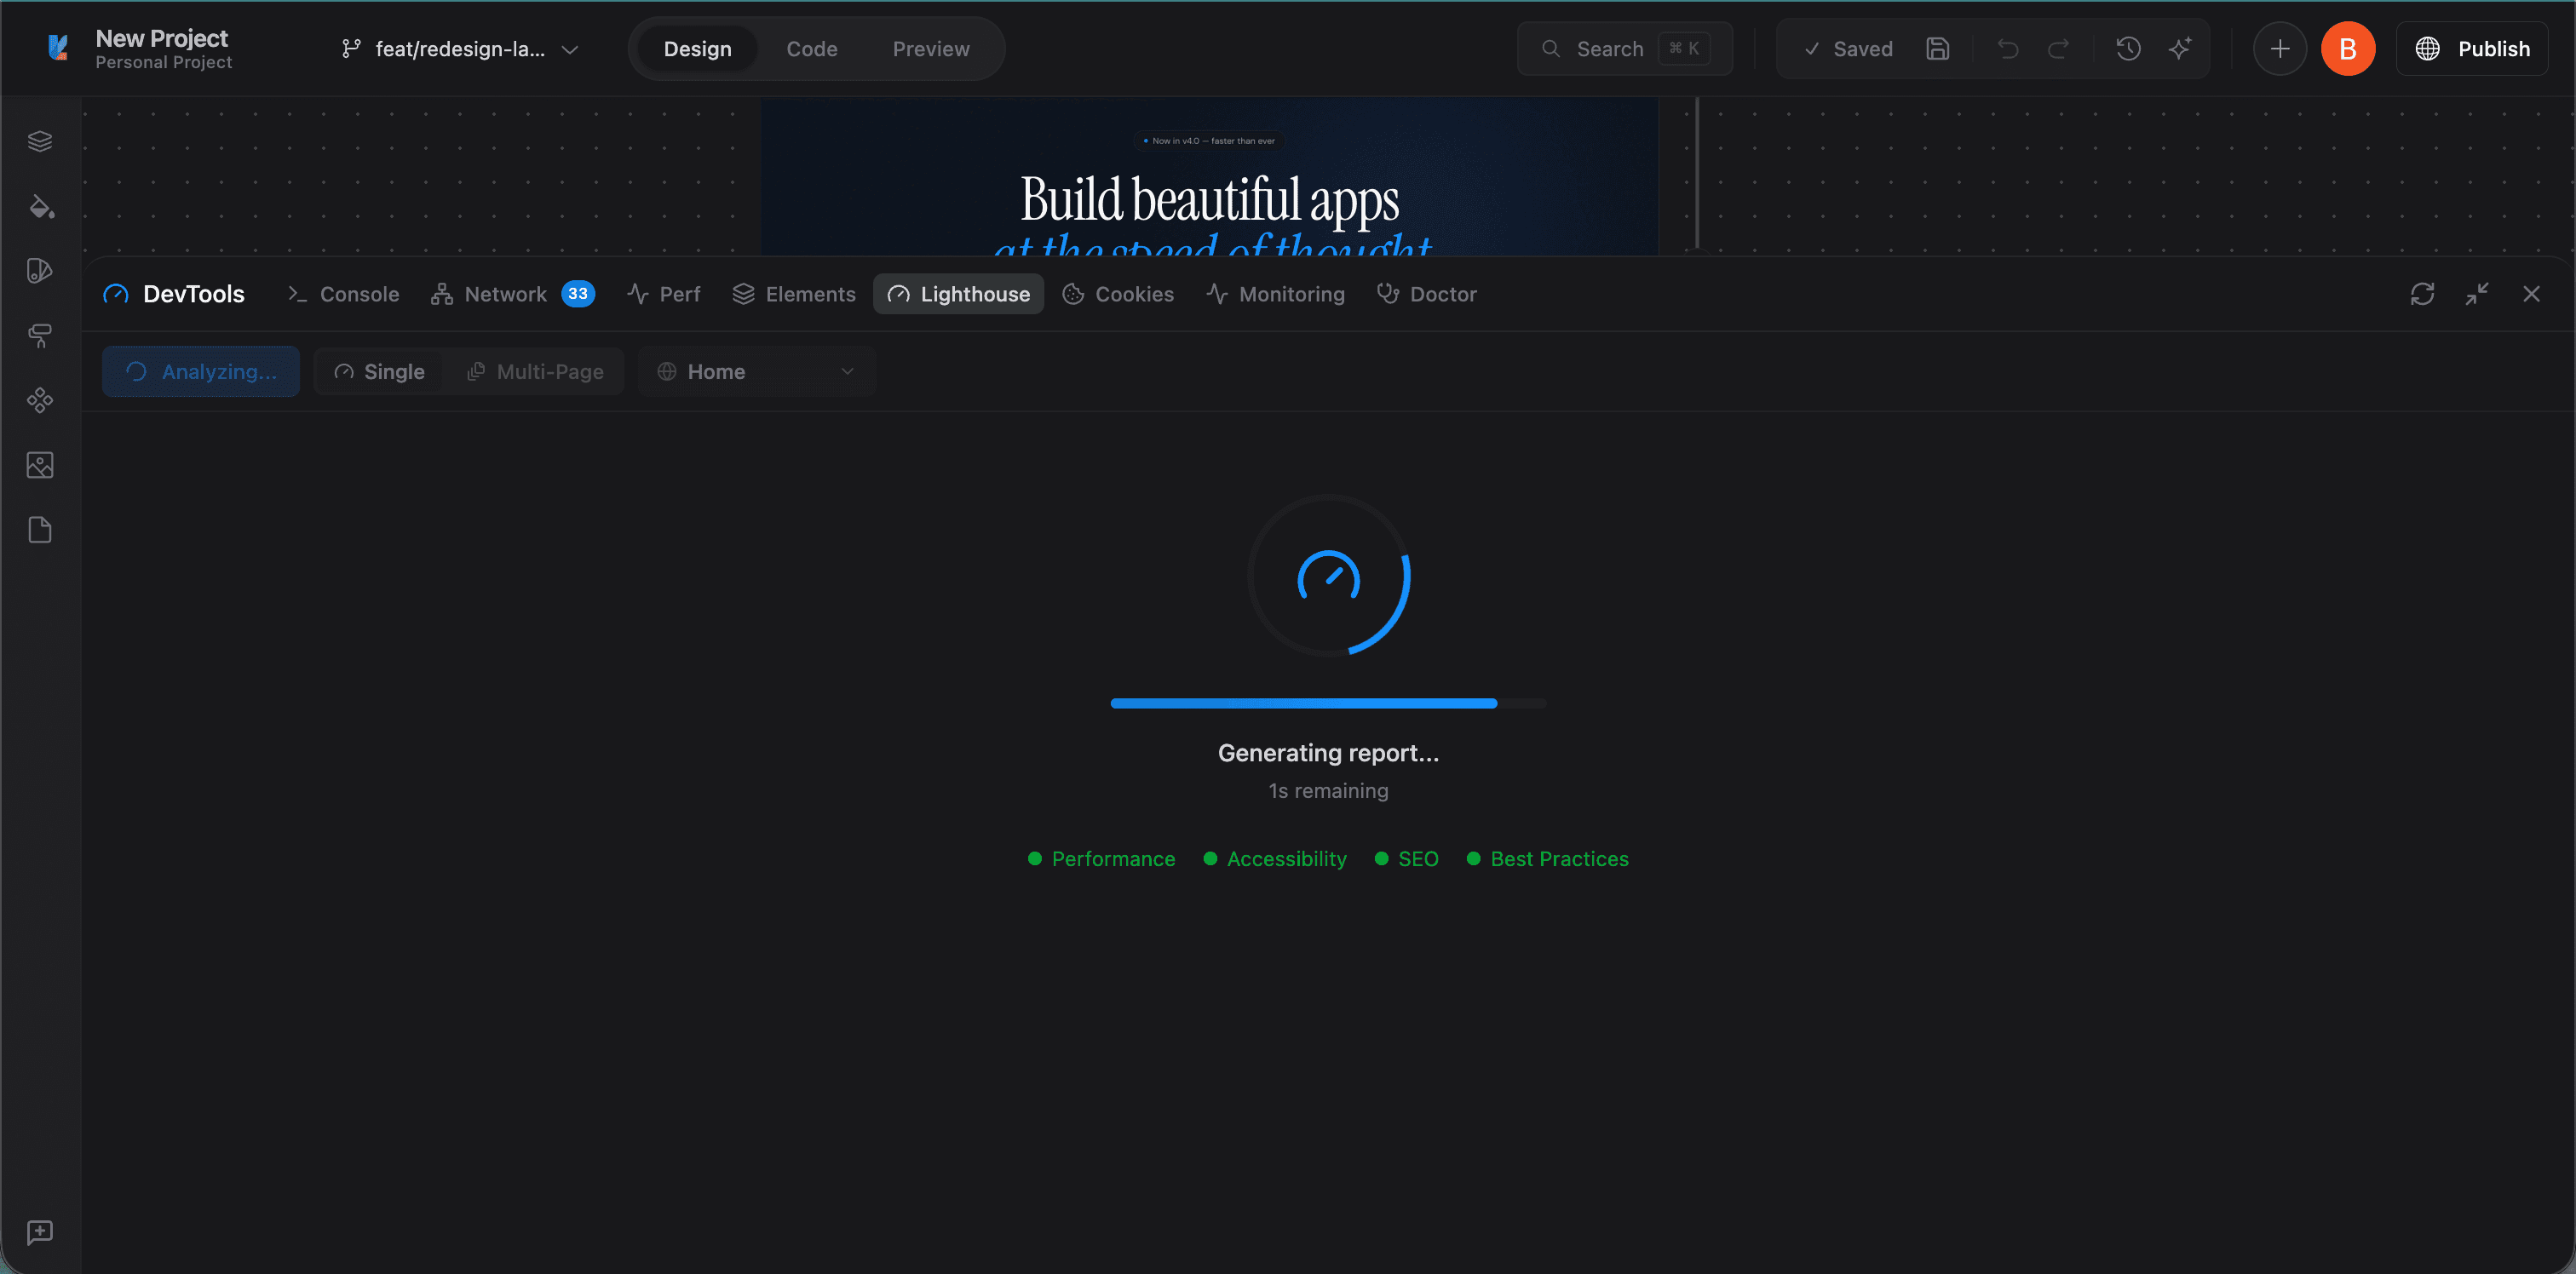Click the Publish button
This screenshot has height=1274, width=2576.
coord(2473,48)
